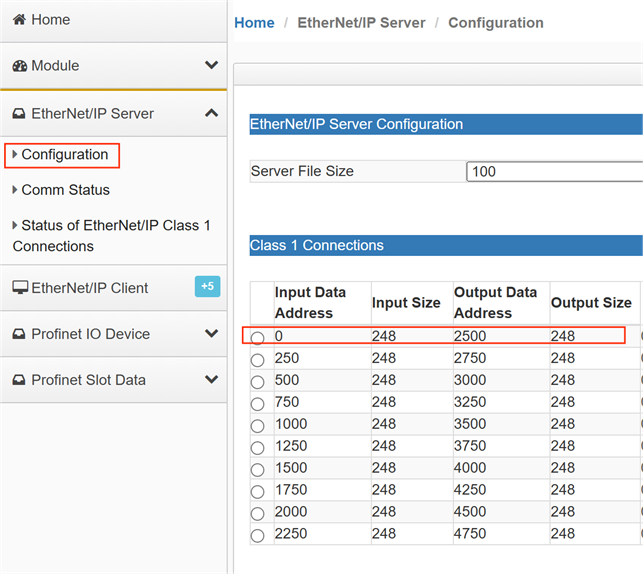The image size is (643, 574).
Task: Click the arrow icon beside Comm Status
Action: coord(15,190)
